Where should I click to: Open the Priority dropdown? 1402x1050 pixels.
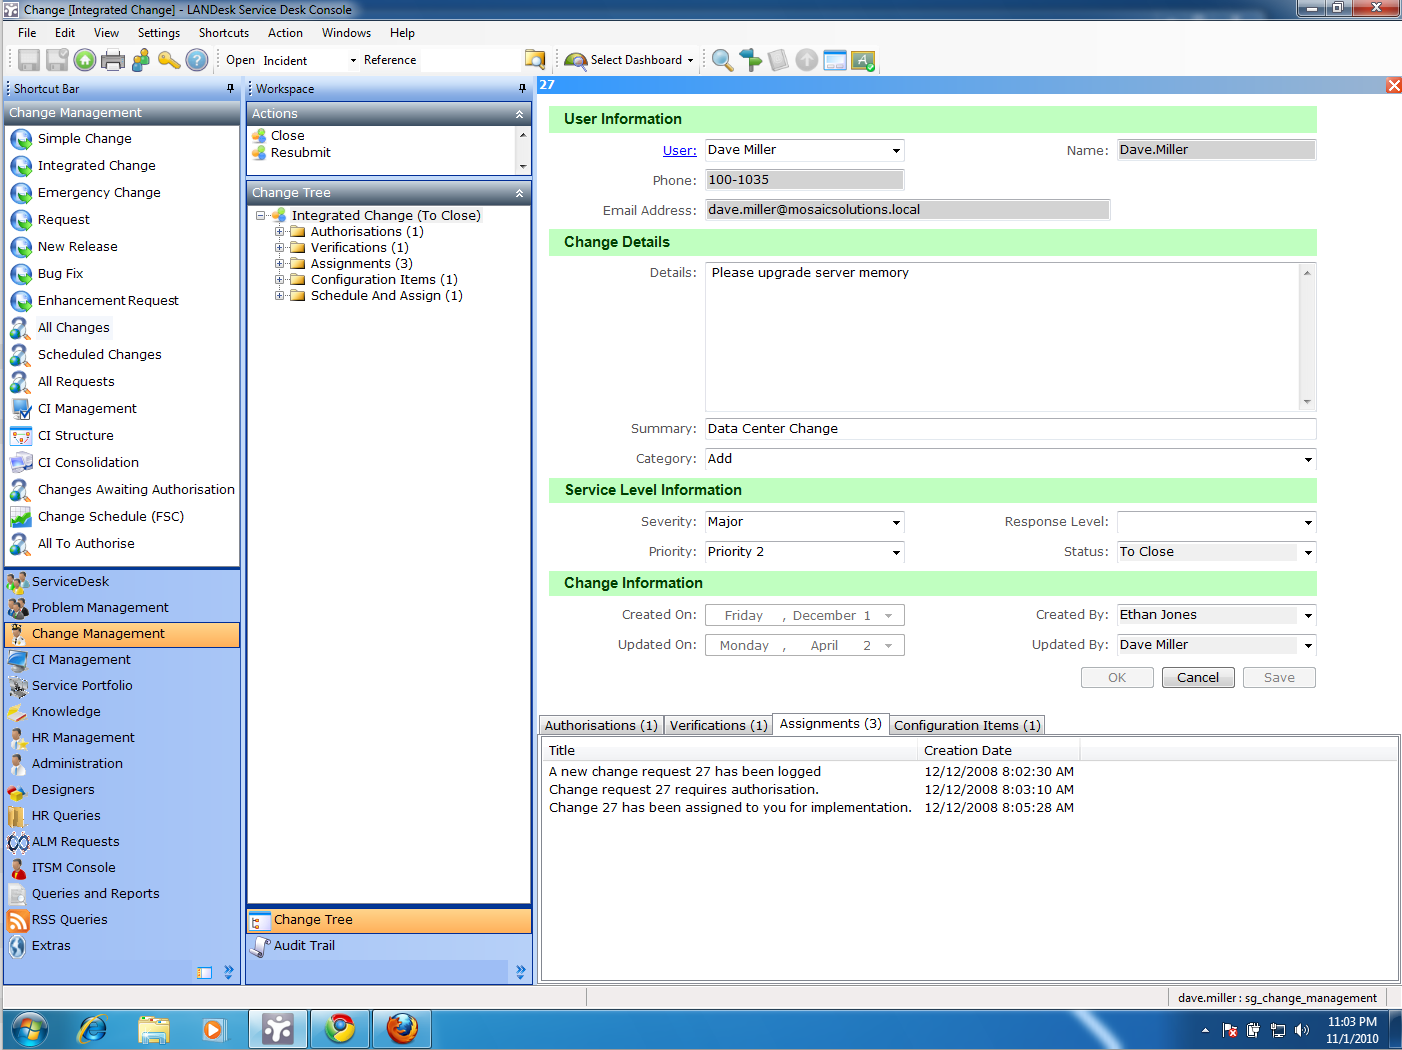896,553
